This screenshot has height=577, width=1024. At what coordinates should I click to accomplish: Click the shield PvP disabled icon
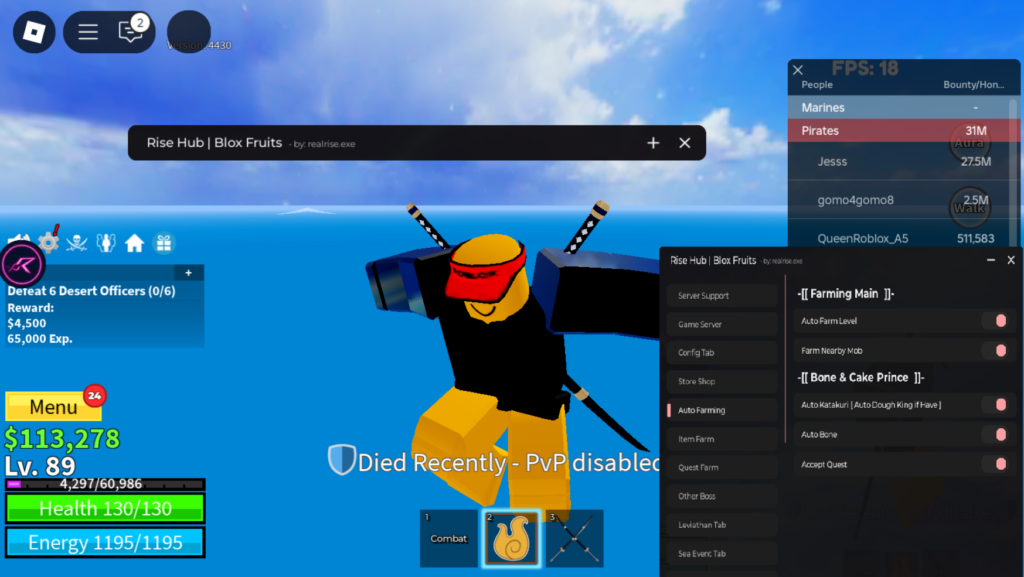tap(342, 460)
